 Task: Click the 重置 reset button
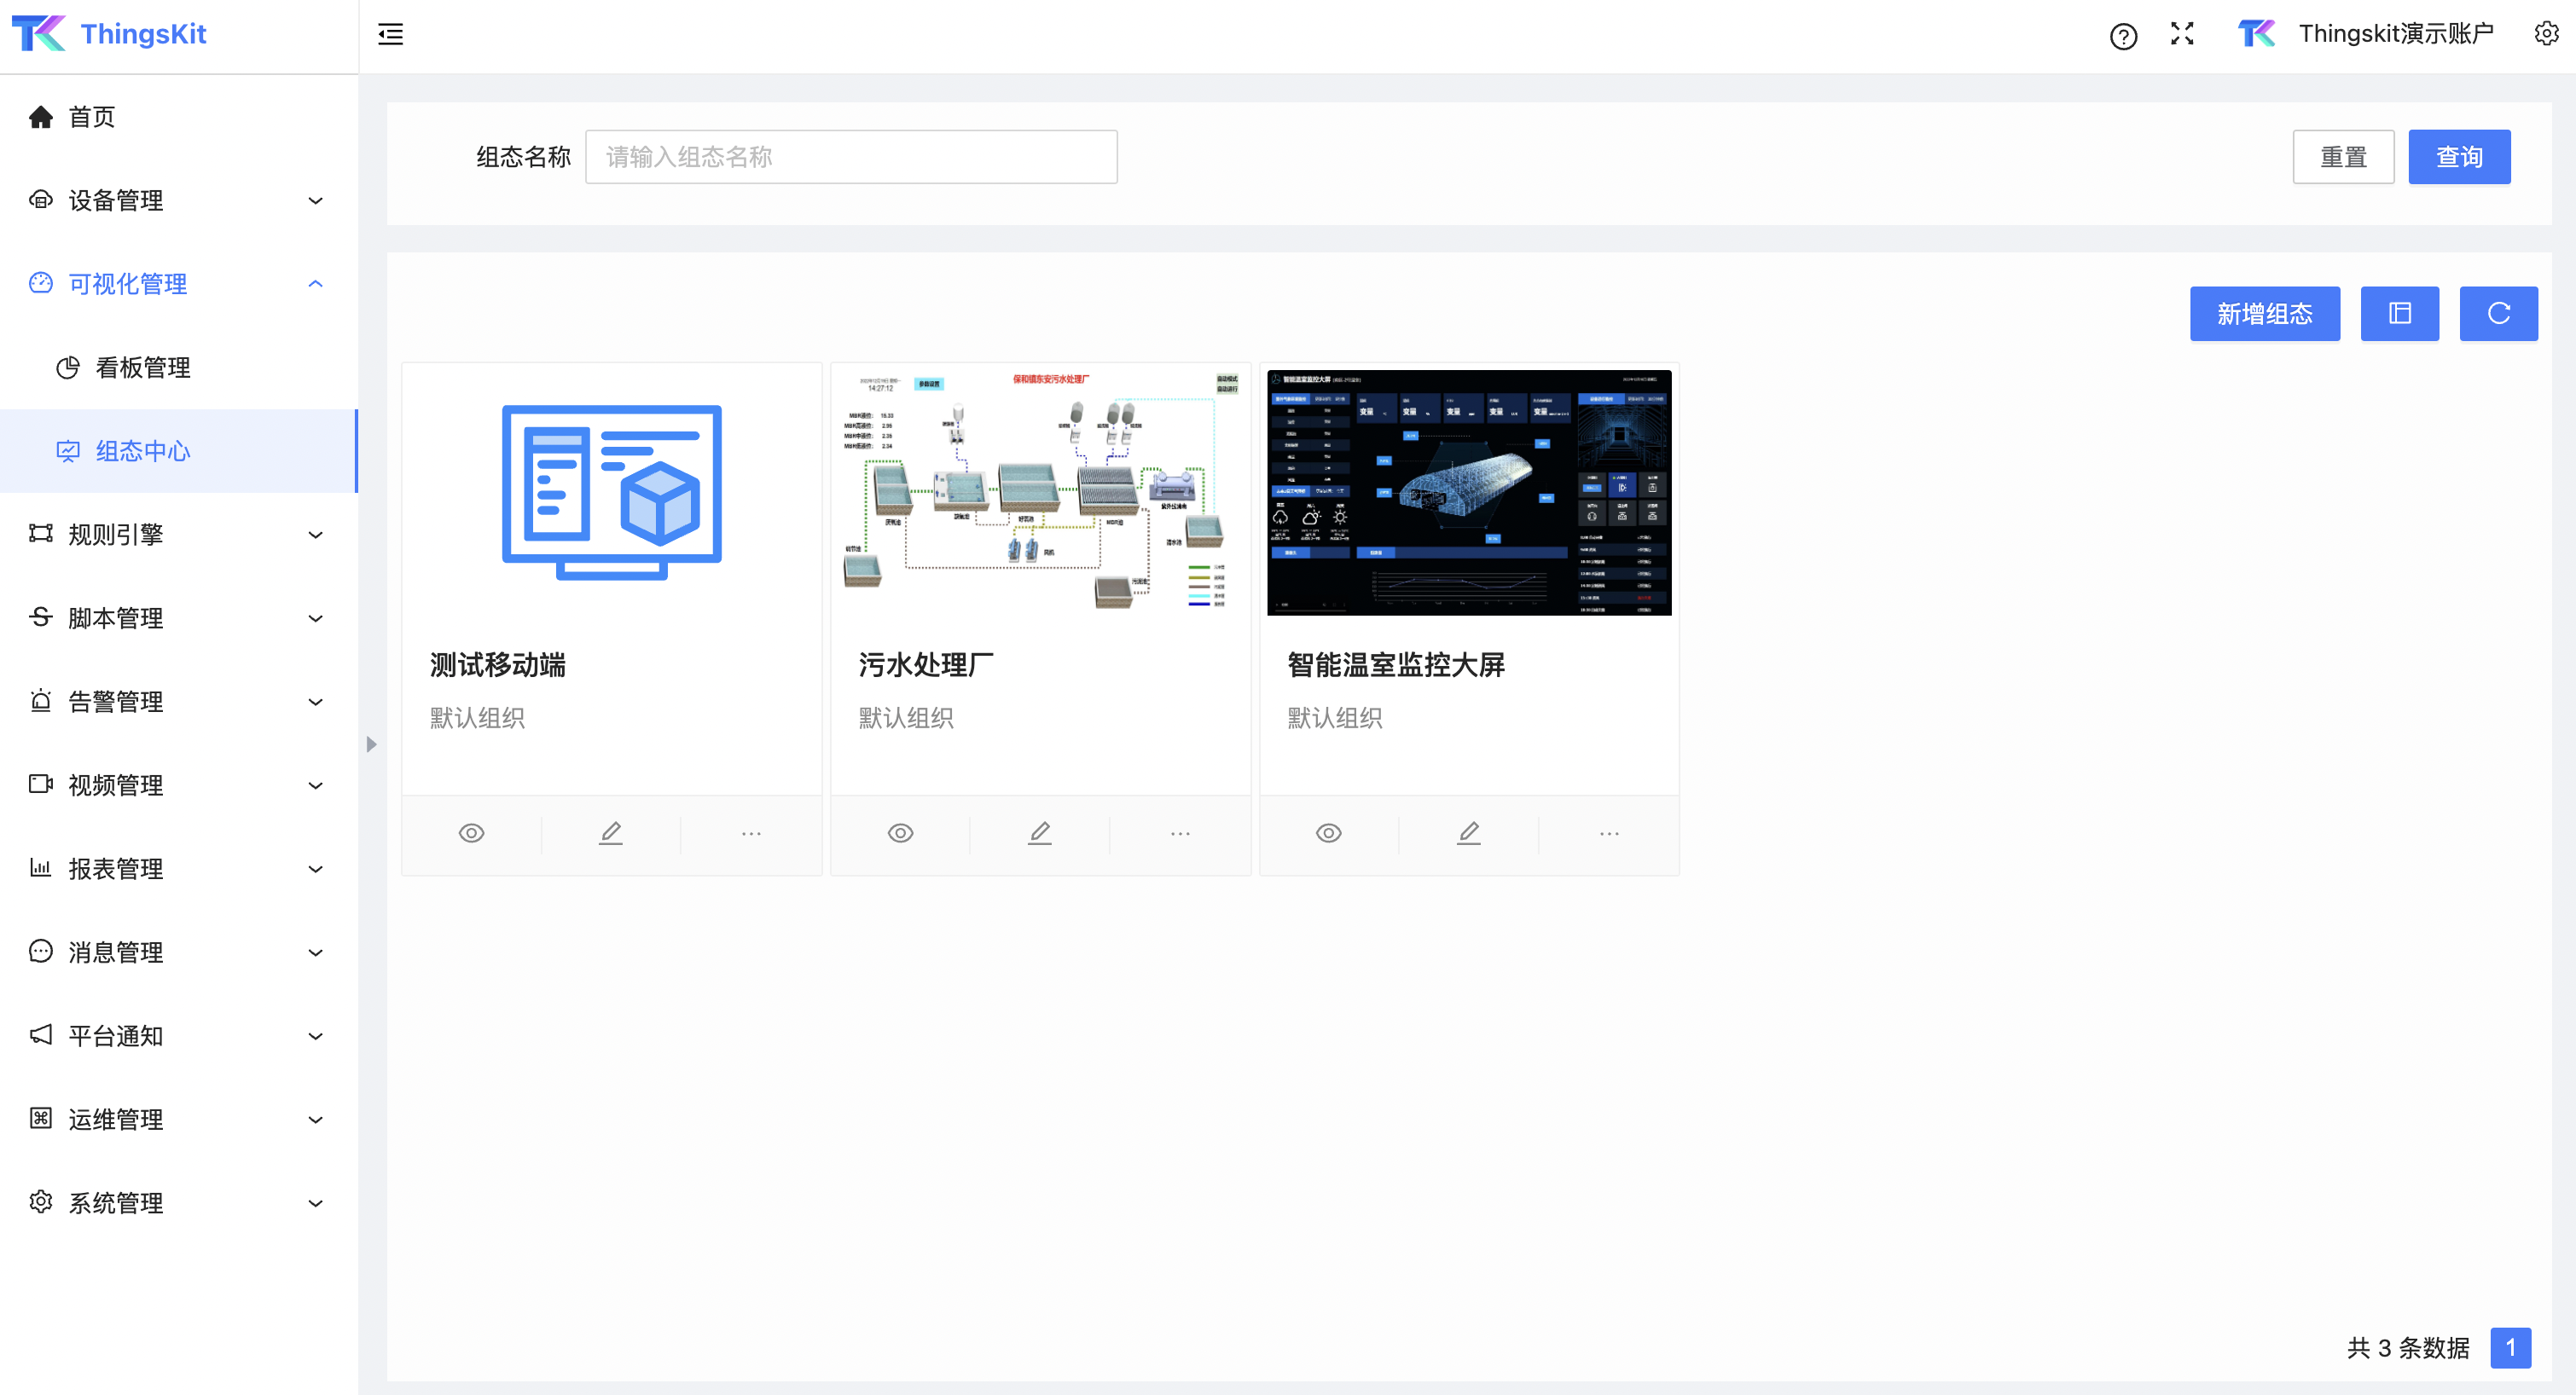[2342, 157]
